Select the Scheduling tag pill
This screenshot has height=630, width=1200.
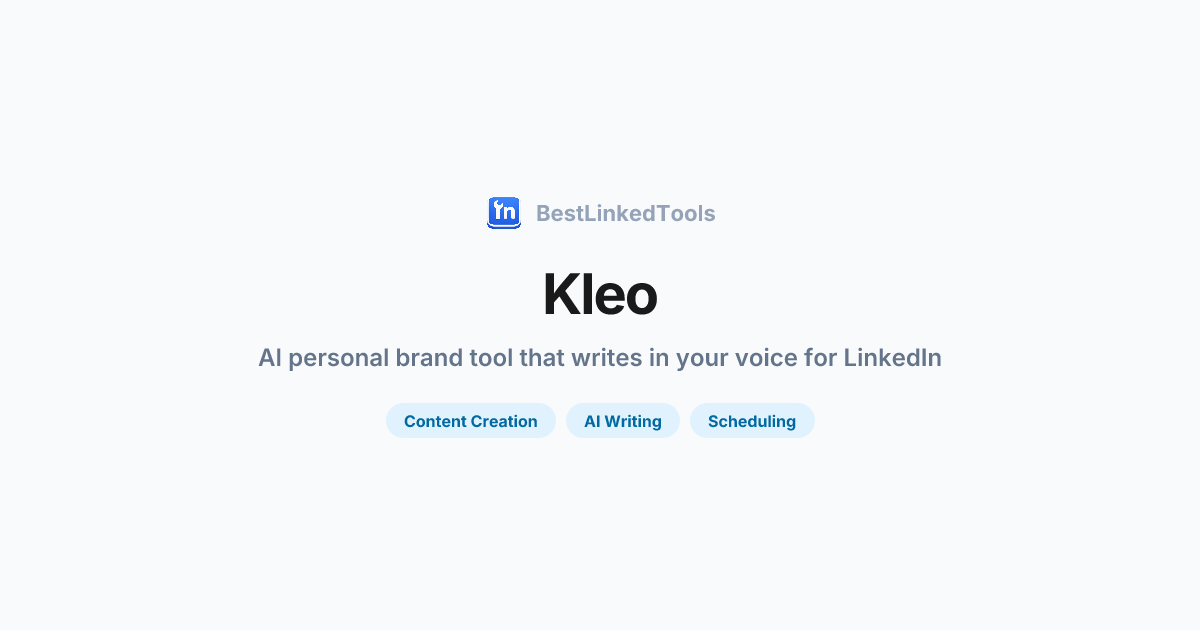(x=751, y=421)
